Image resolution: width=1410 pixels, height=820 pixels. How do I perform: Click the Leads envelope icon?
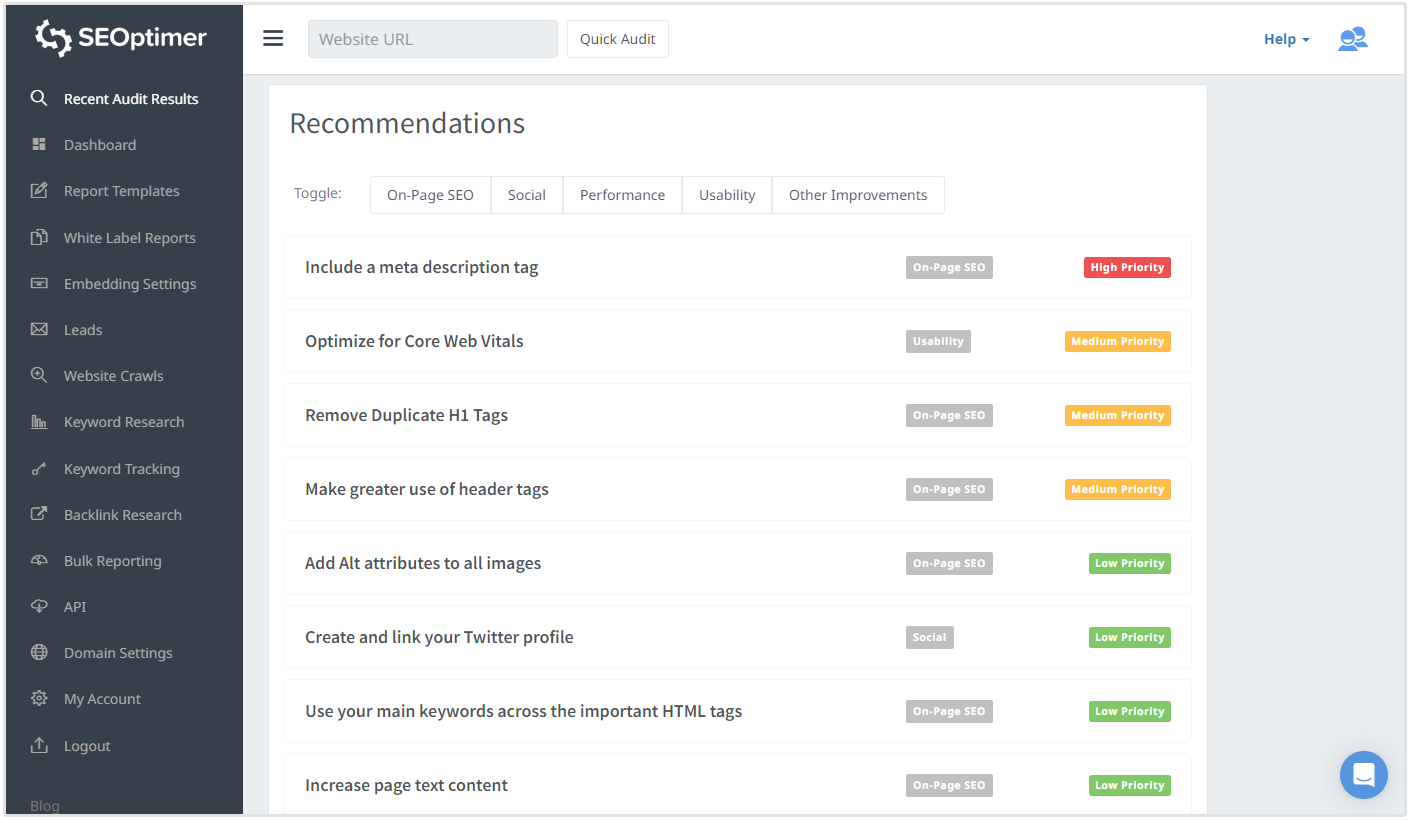39,330
